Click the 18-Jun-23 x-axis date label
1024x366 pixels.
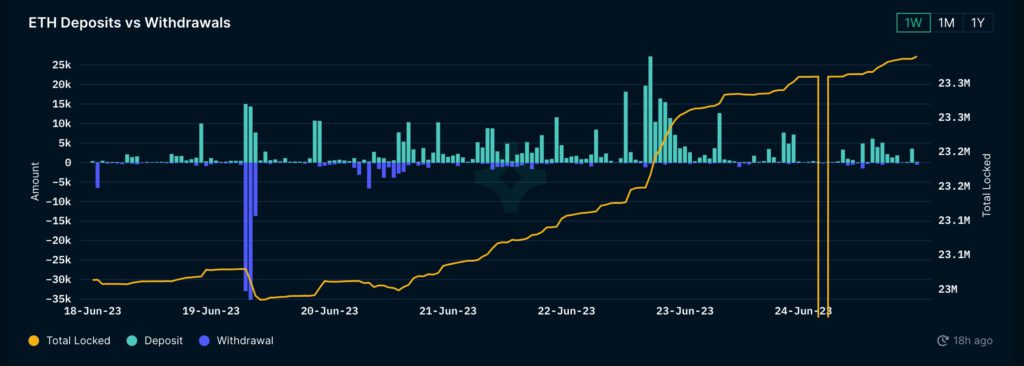(x=93, y=311)
